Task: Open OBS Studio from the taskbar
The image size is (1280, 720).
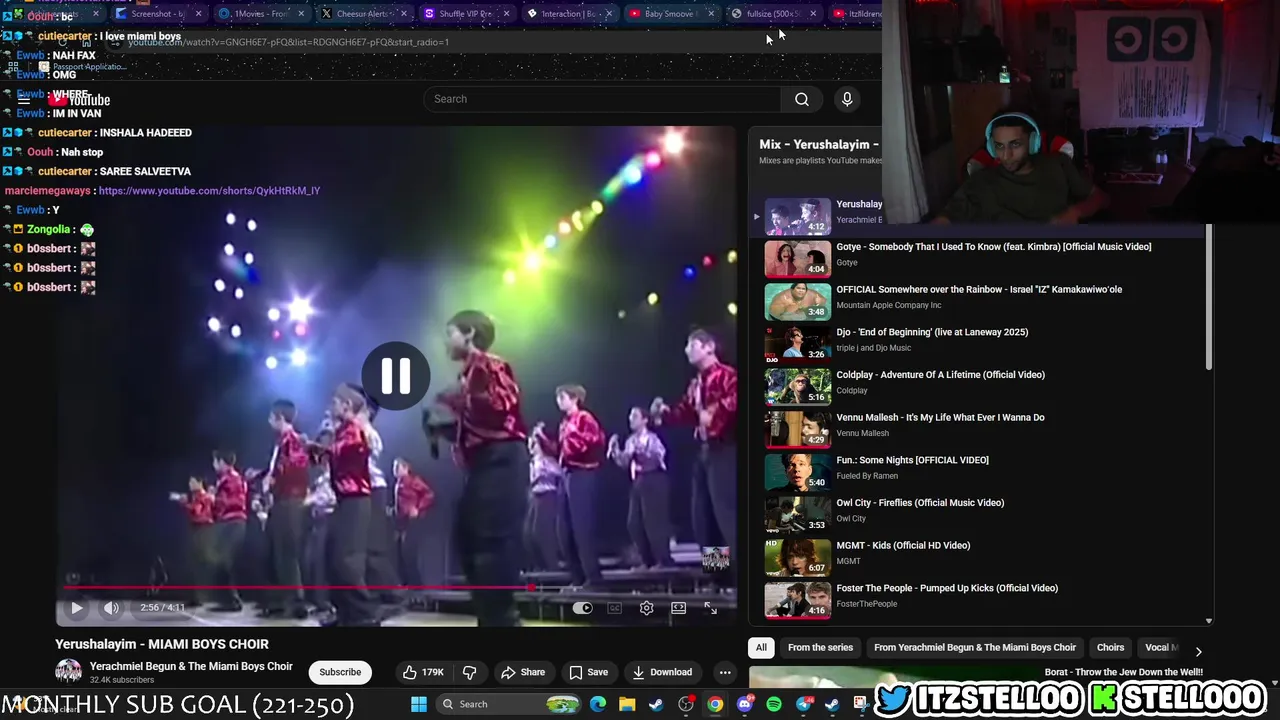Action: click(686, 704)
